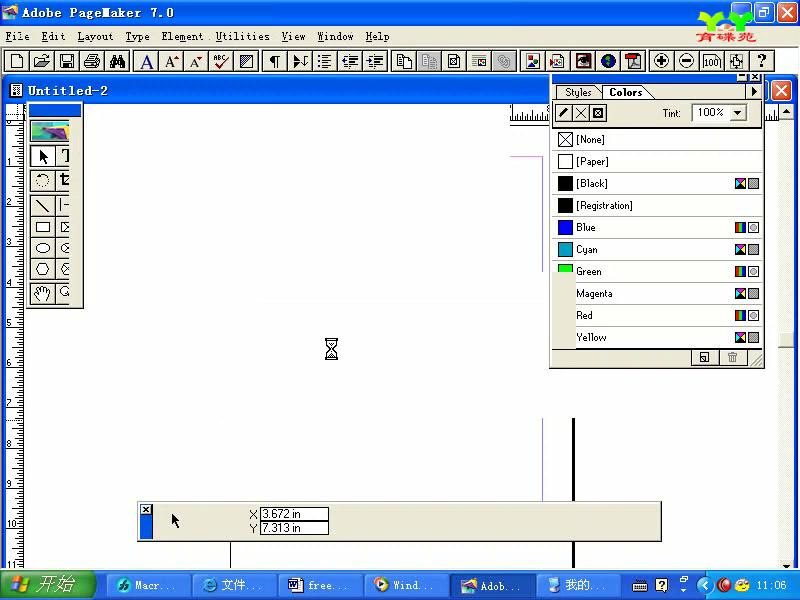Viewport: 800px width, 600px height.
Task: Switch to the Macr... taskbar item
Action: point(148,585)
